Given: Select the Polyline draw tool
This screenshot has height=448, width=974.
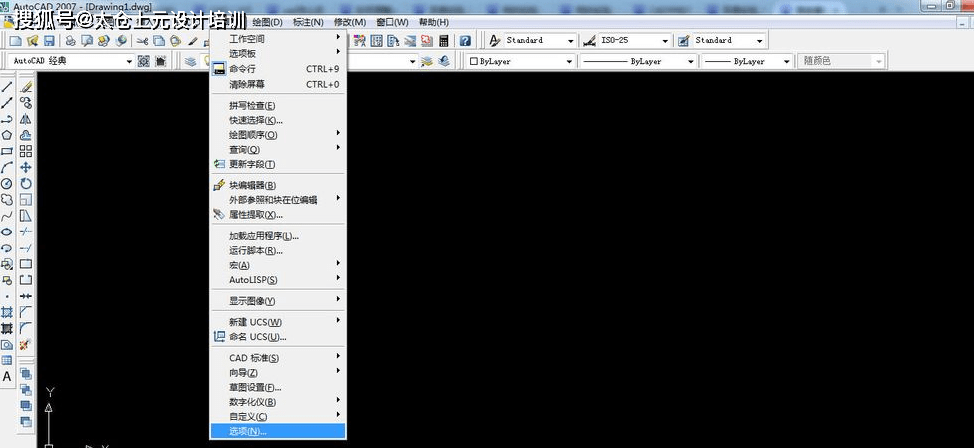Looking at the screenshot, I should point(7,119).
